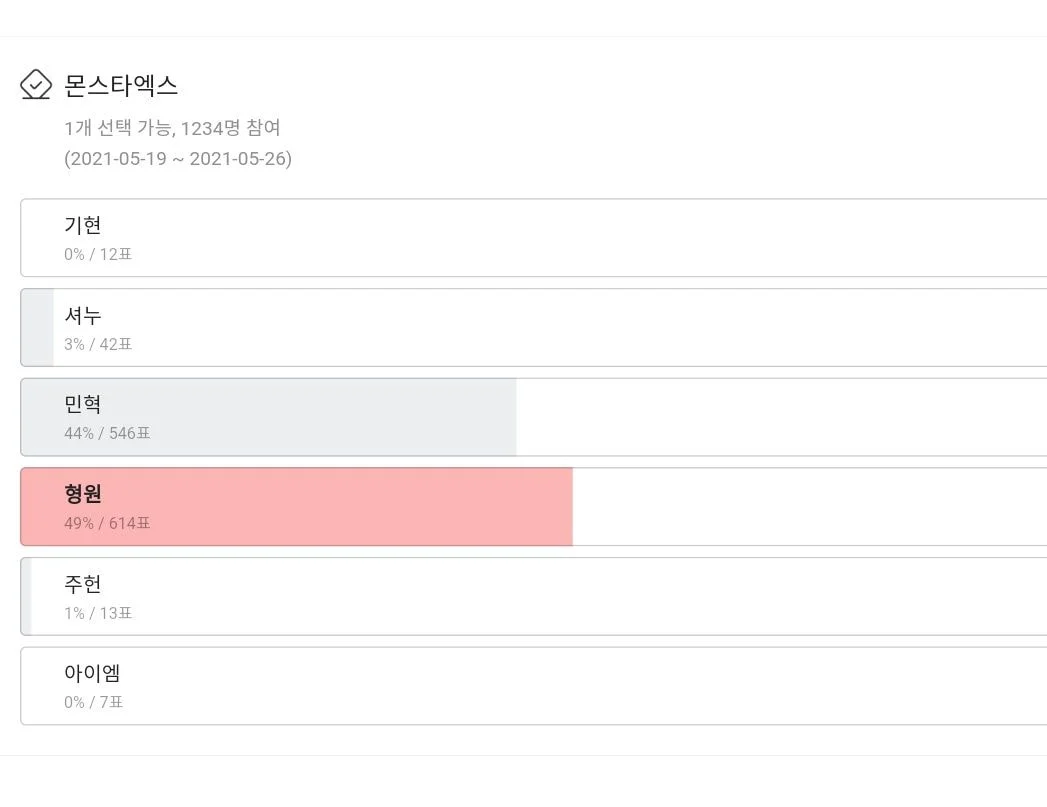The height and width of the screenshot is (807, 1047).
Task: Click the poll checkmark icon beside 몬스타엑스
Action: 36,85
